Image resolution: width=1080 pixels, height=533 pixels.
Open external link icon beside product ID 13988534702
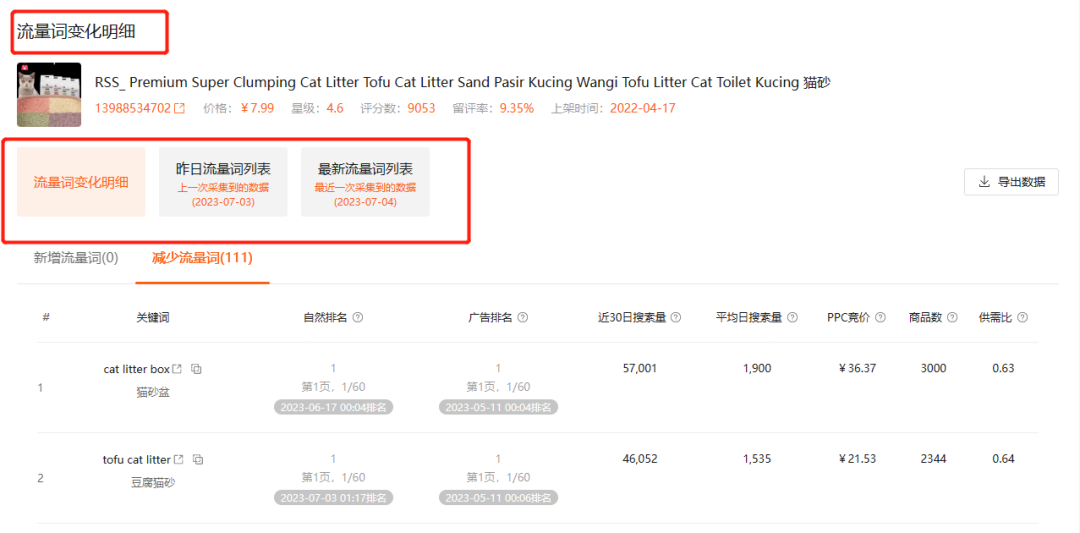[180, 109]
